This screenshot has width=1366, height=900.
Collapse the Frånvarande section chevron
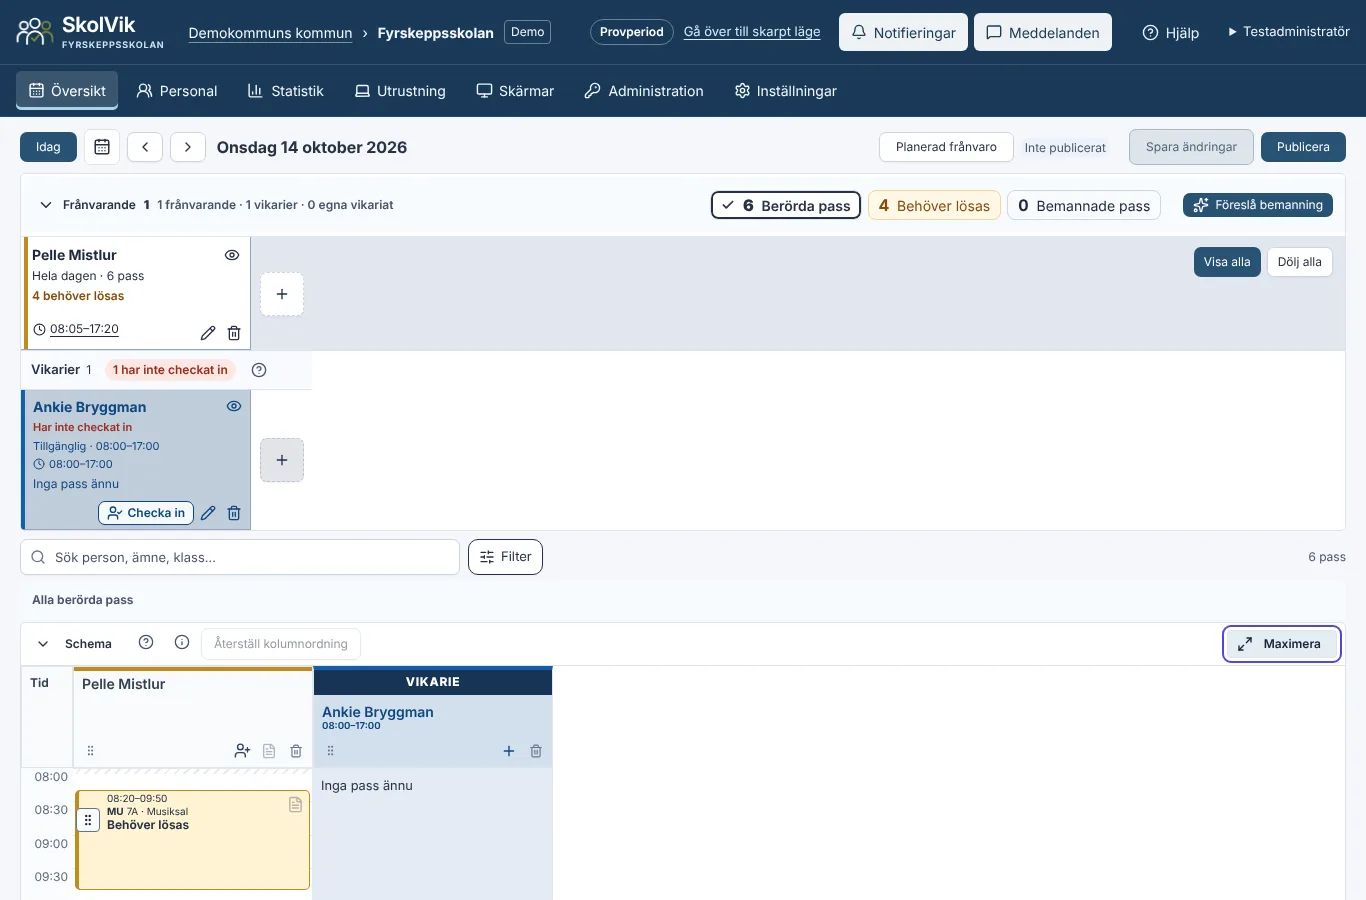coord(45,205)
